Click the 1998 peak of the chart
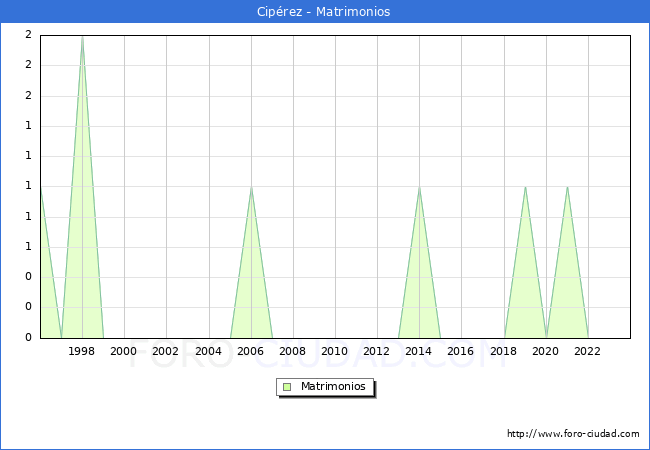Image resolution: width=650 pixels, height=450 pixels. click(82, 37)
